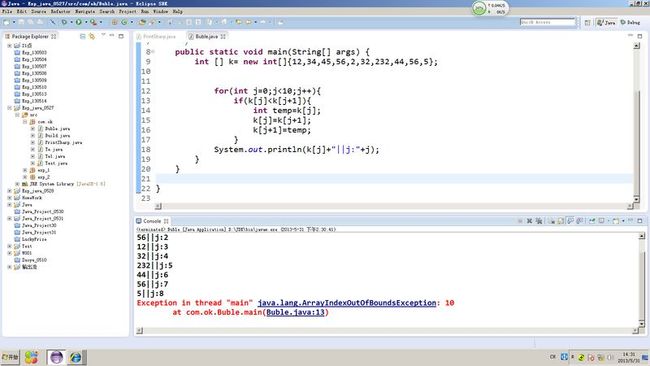Screen dimensions: 650x366
Task: Open the Open Console dropdown arrow
Action: tap(623, 221)
